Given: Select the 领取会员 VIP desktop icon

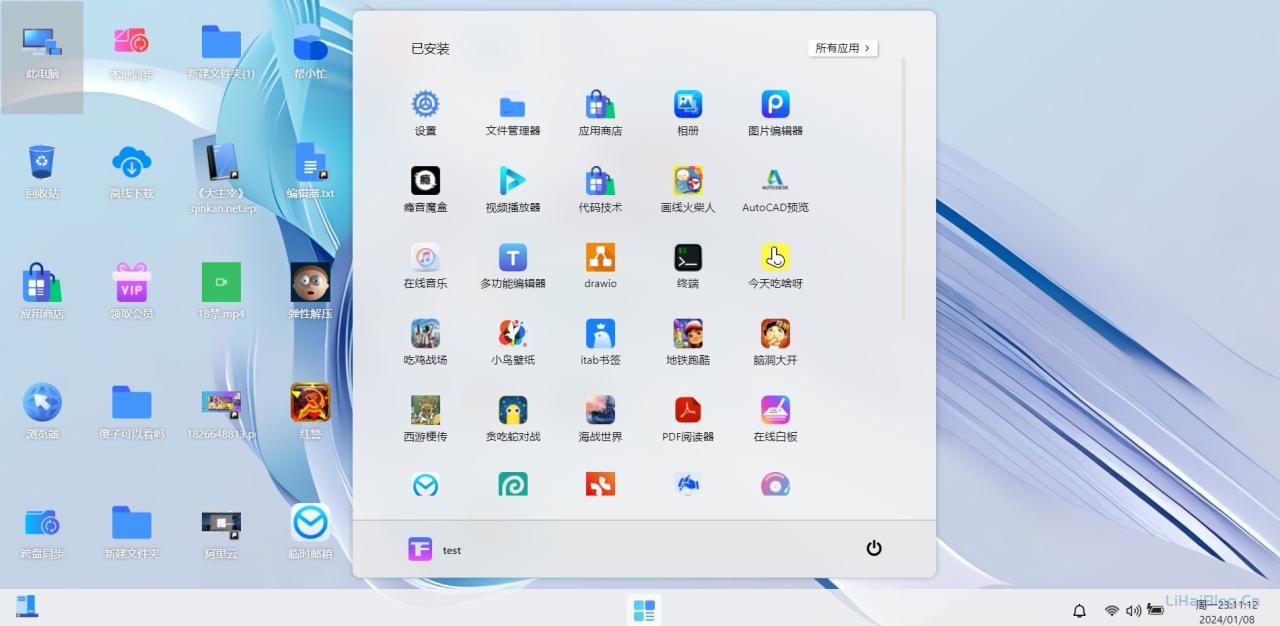Looking at the screenshot, I should (131, 291).
